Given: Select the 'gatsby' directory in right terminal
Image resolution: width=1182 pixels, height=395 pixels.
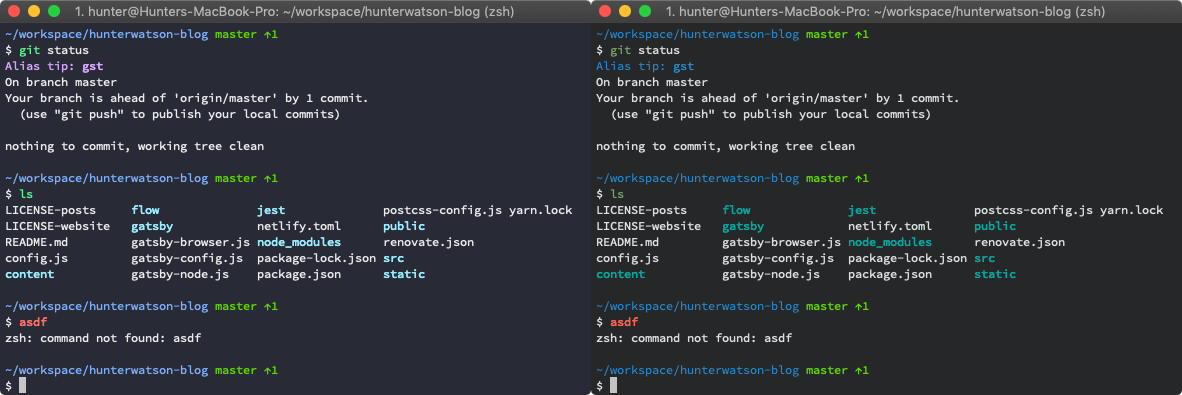Looking at the screenshot, I should click(743, 226).
